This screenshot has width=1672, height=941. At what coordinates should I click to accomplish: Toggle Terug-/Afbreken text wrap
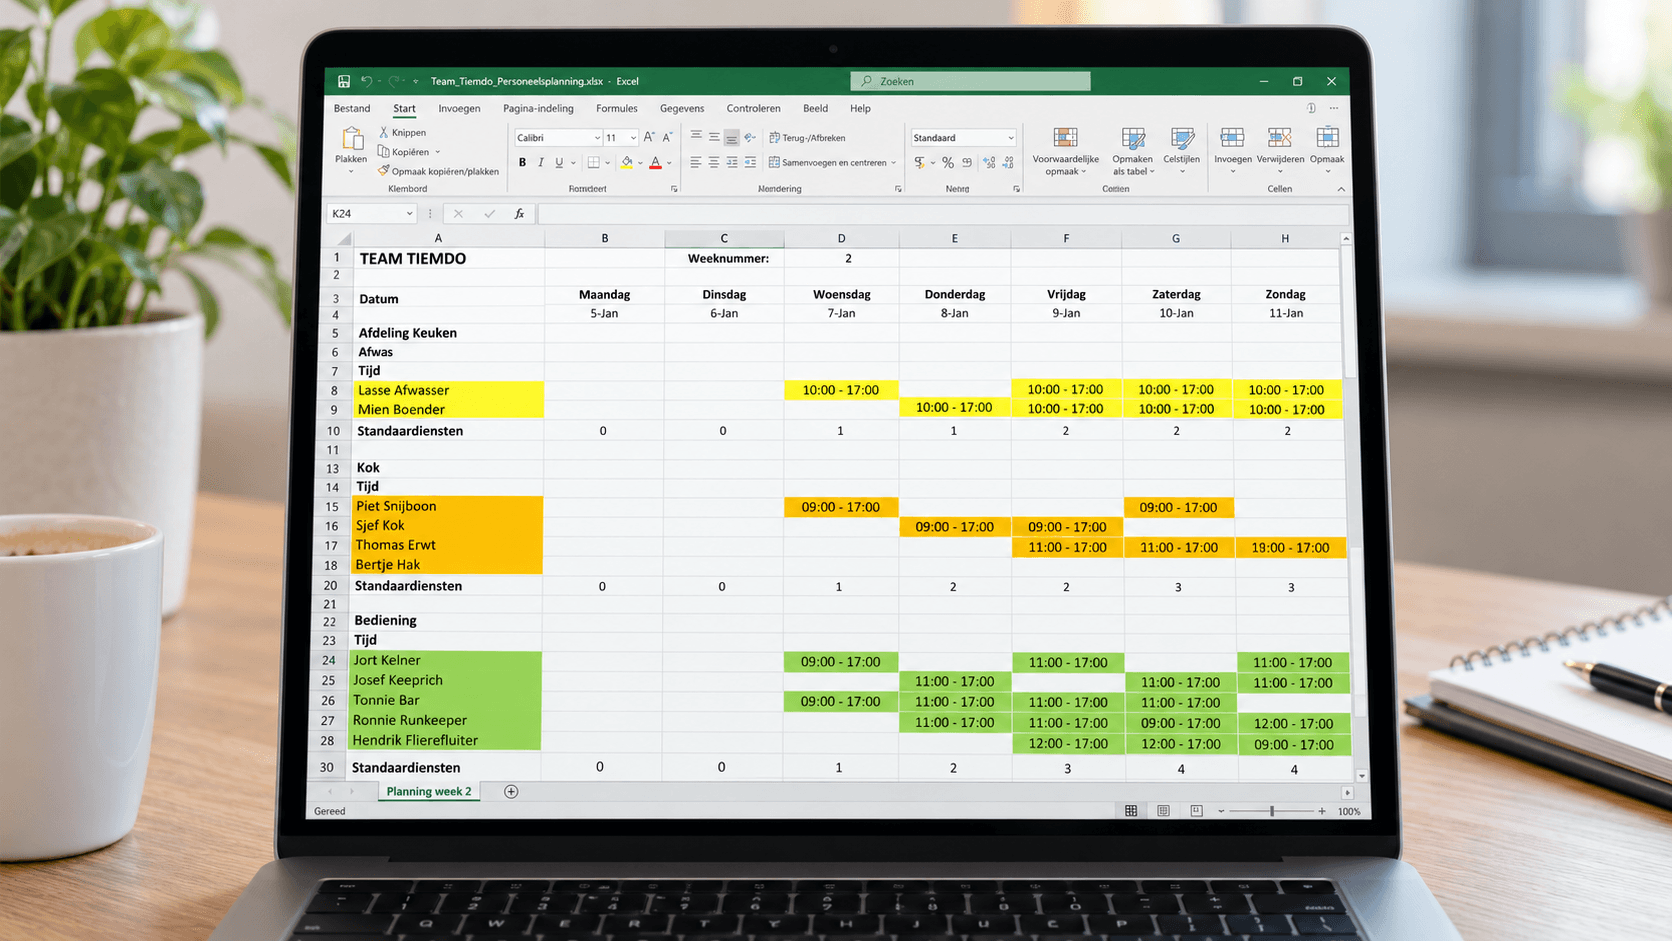(x=807, y=138)
